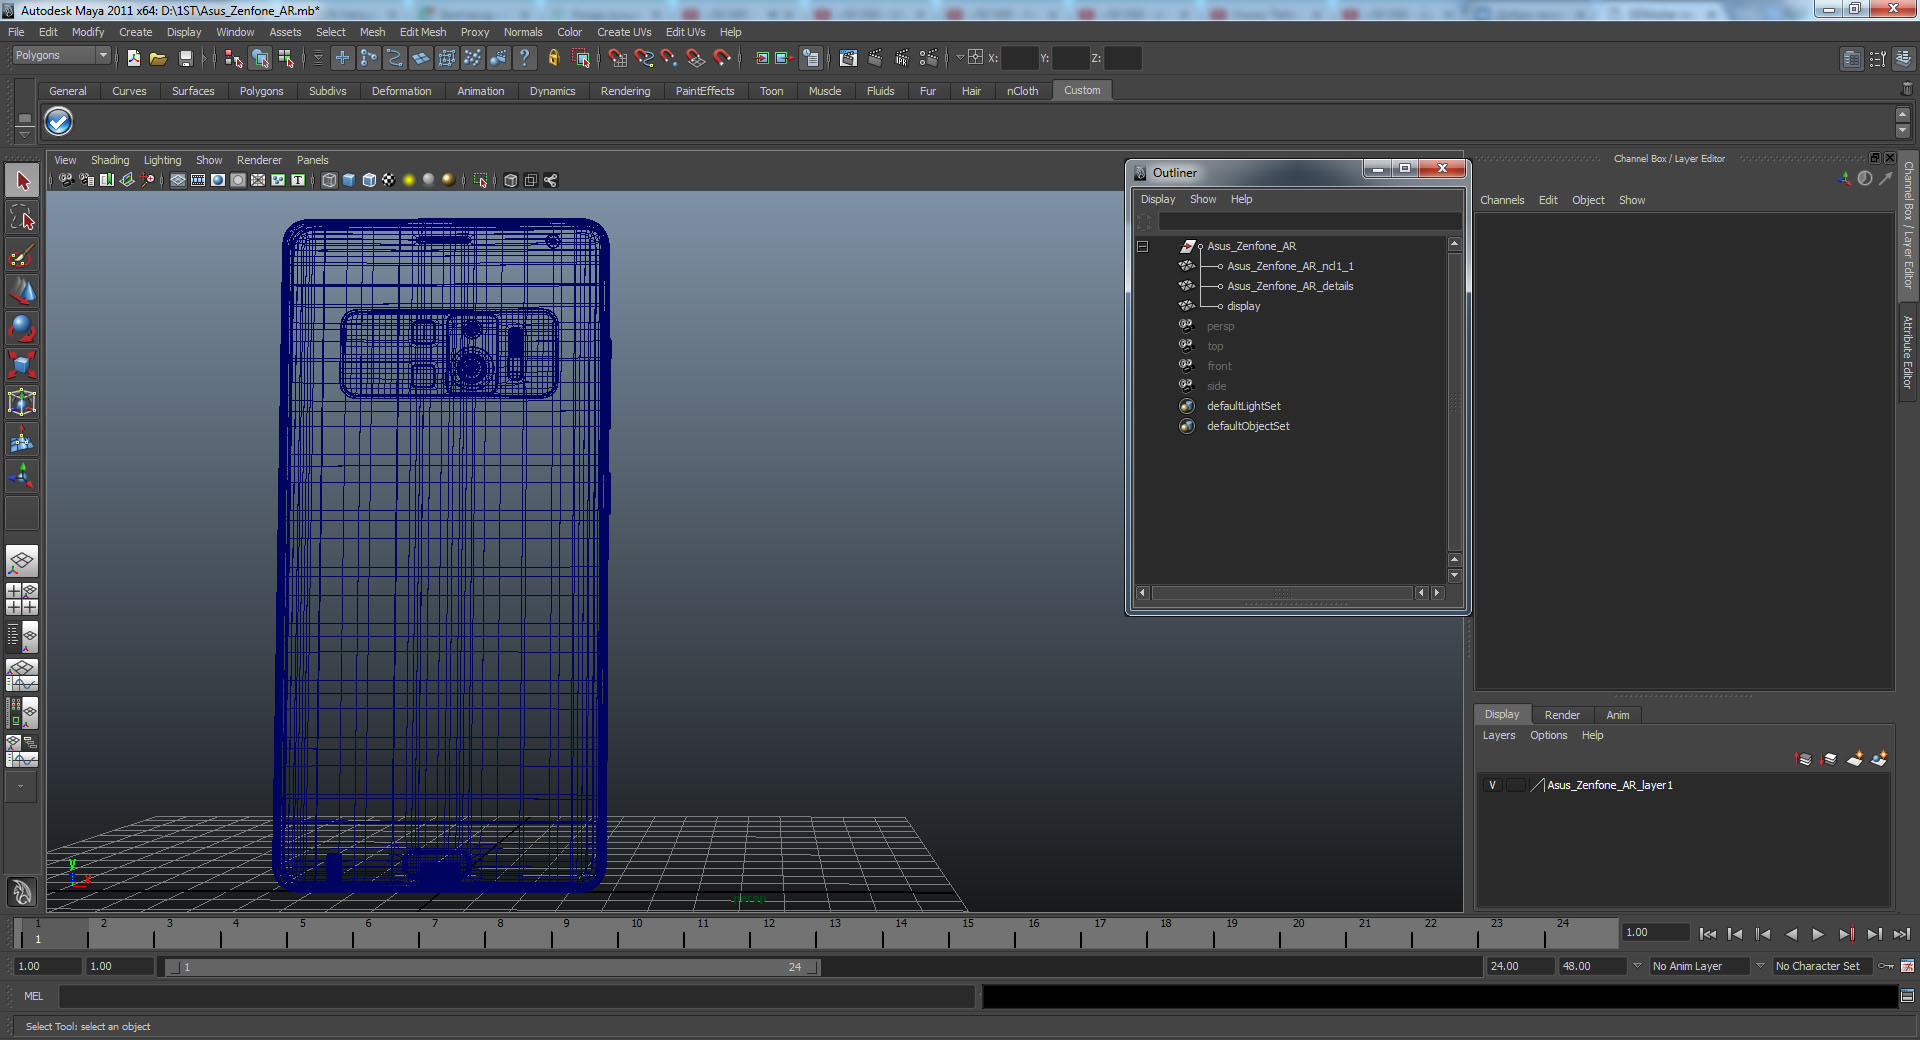This screenshot has width=1920, height=1040.
Task: Open Polygons menu set dropdown
Action: (61, 56)
